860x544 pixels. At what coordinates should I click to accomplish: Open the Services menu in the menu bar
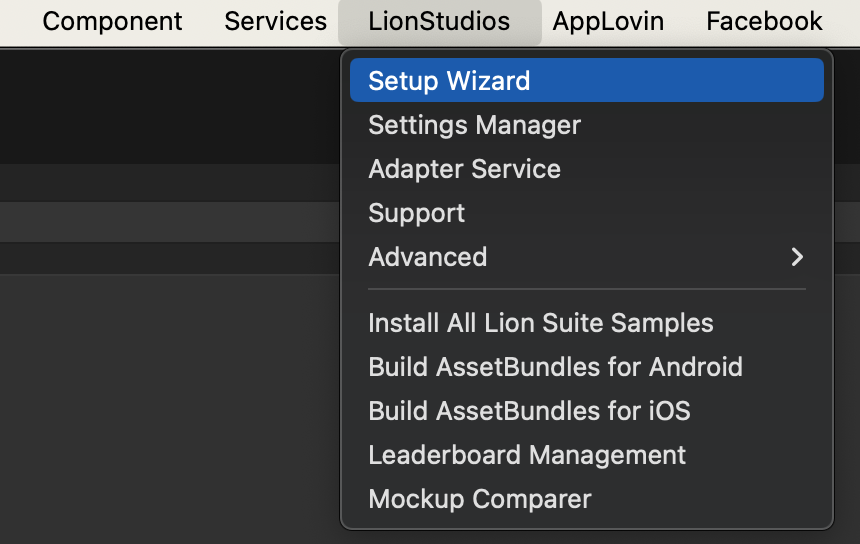pos(275,21)
